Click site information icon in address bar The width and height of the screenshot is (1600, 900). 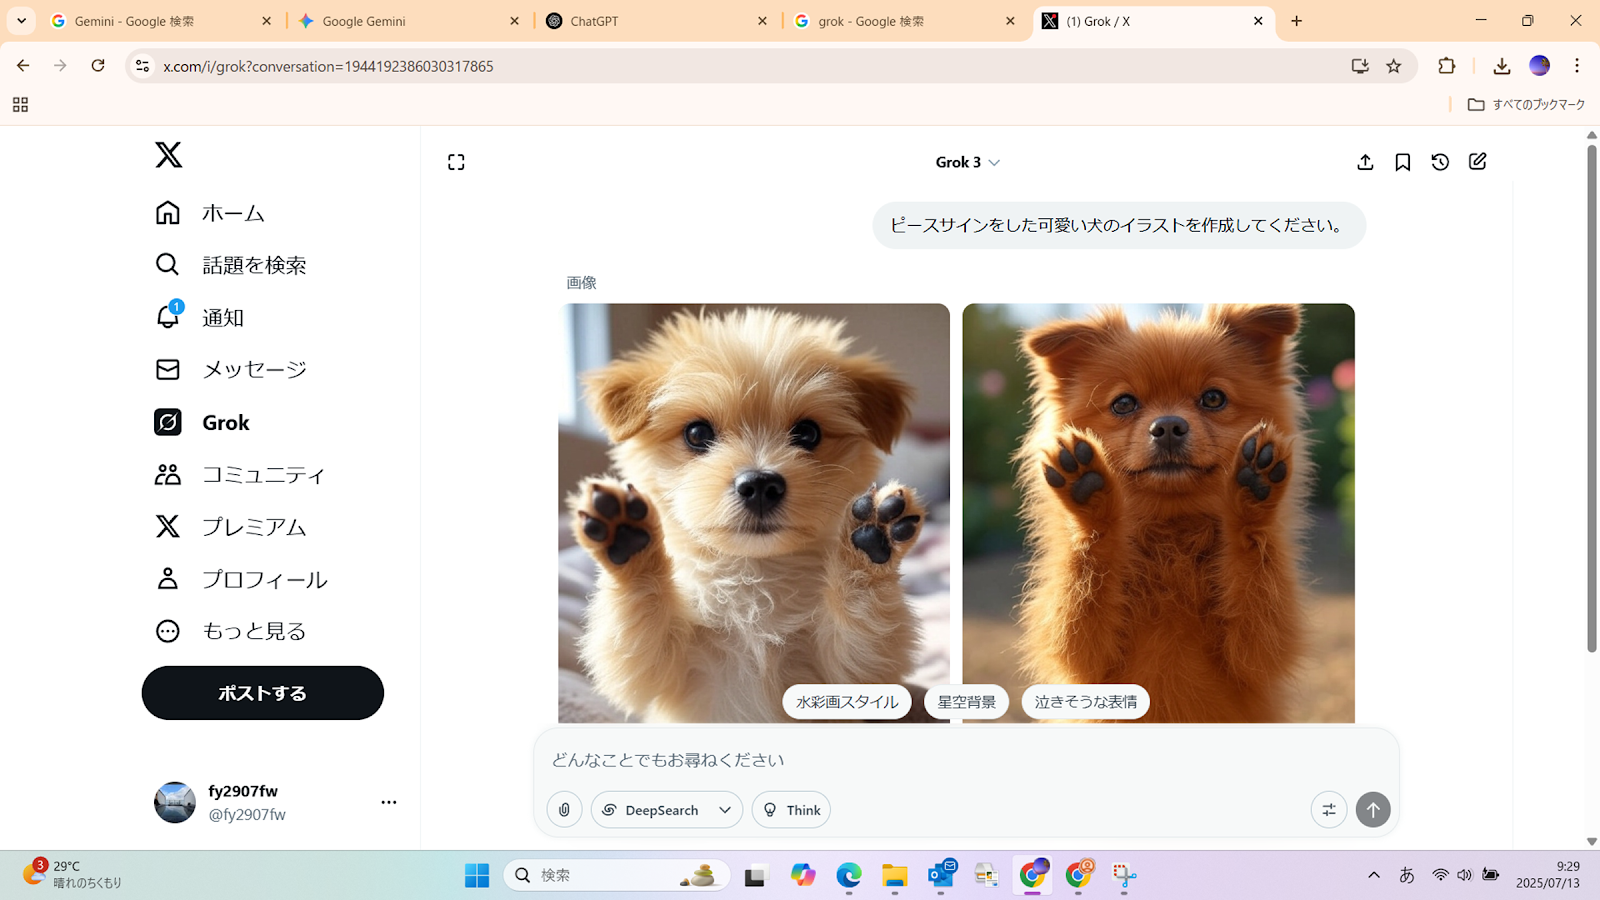click(142, 66)
